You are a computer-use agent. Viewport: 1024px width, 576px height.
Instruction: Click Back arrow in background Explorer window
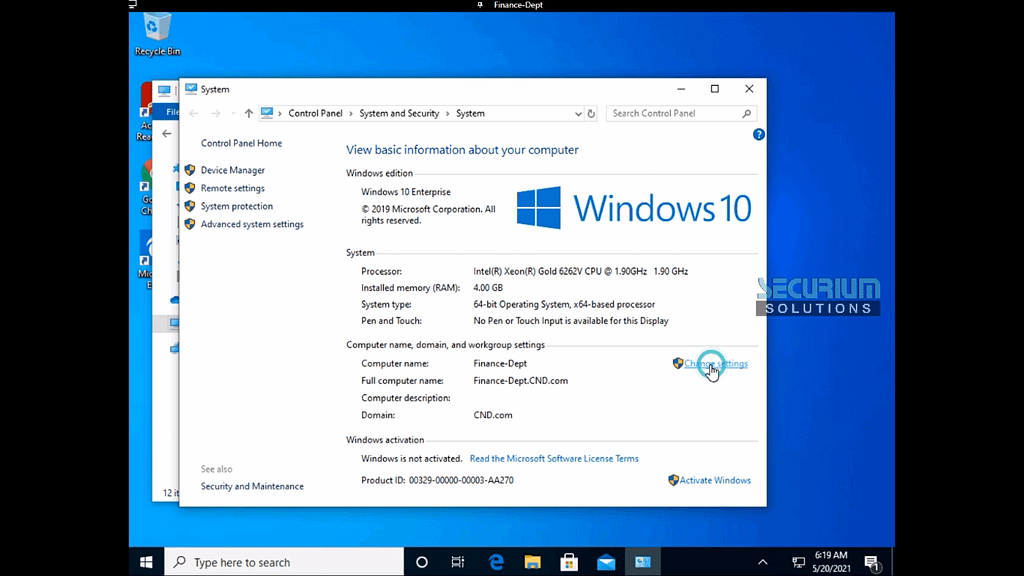[167, 134]
